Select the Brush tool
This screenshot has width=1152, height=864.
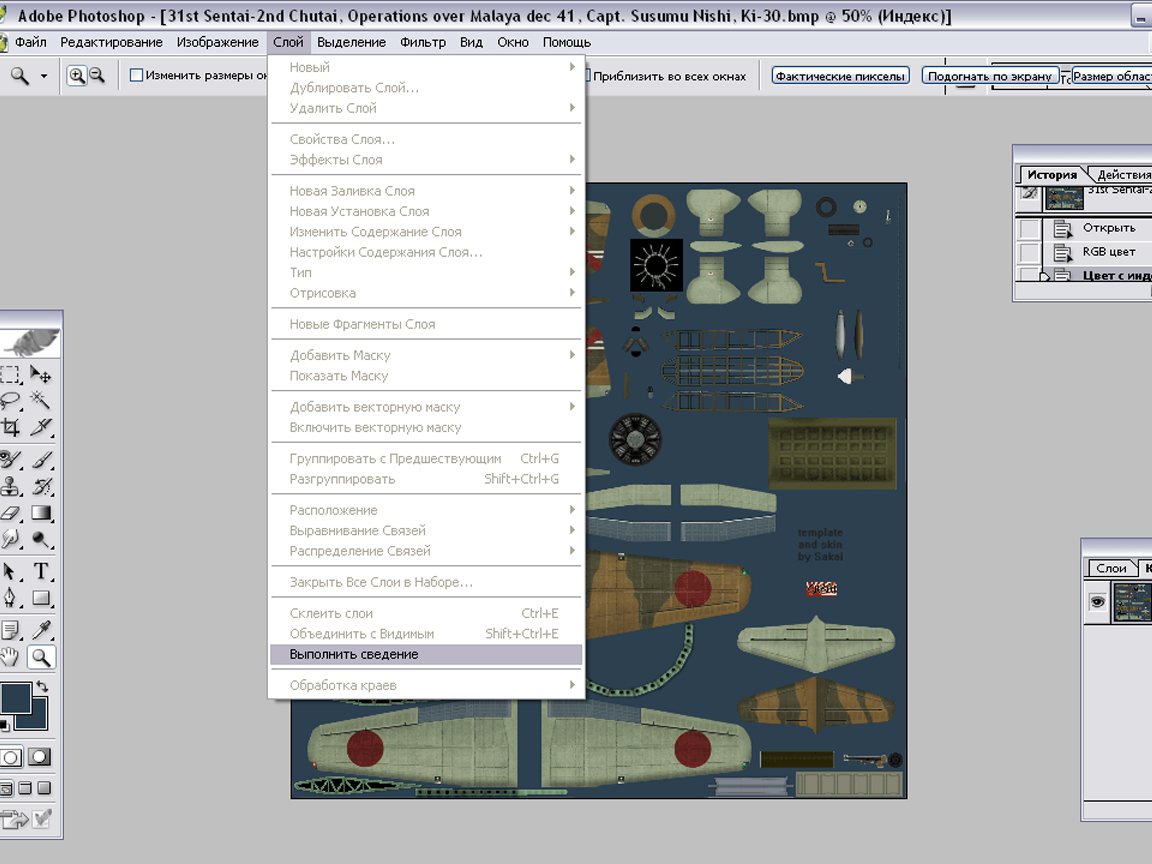coord(41,460)
